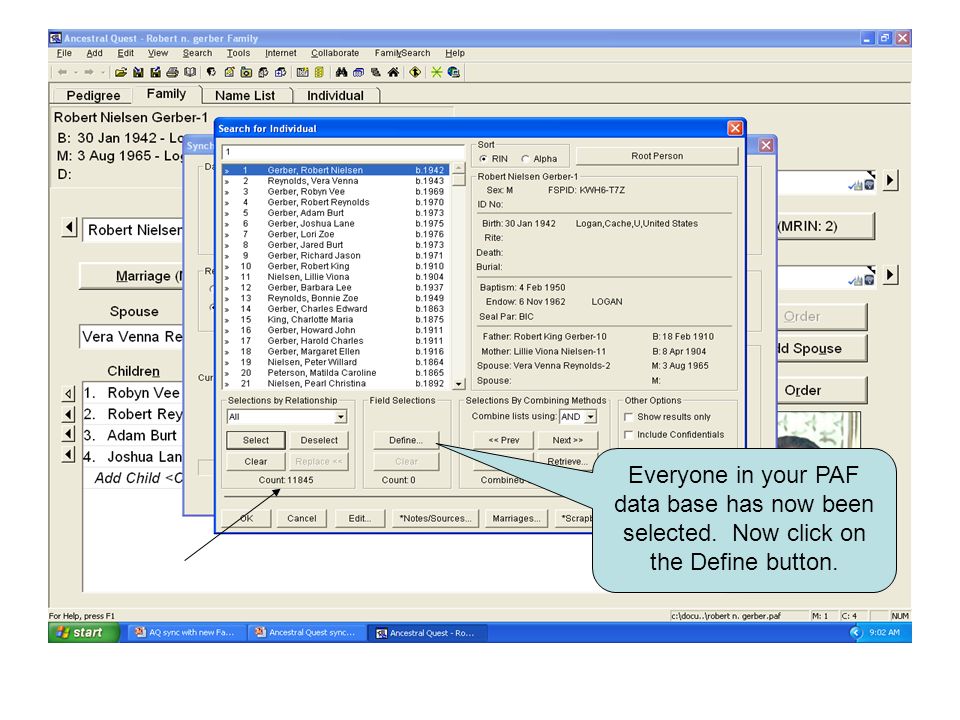Open the File menu

(x=64, y=53)
